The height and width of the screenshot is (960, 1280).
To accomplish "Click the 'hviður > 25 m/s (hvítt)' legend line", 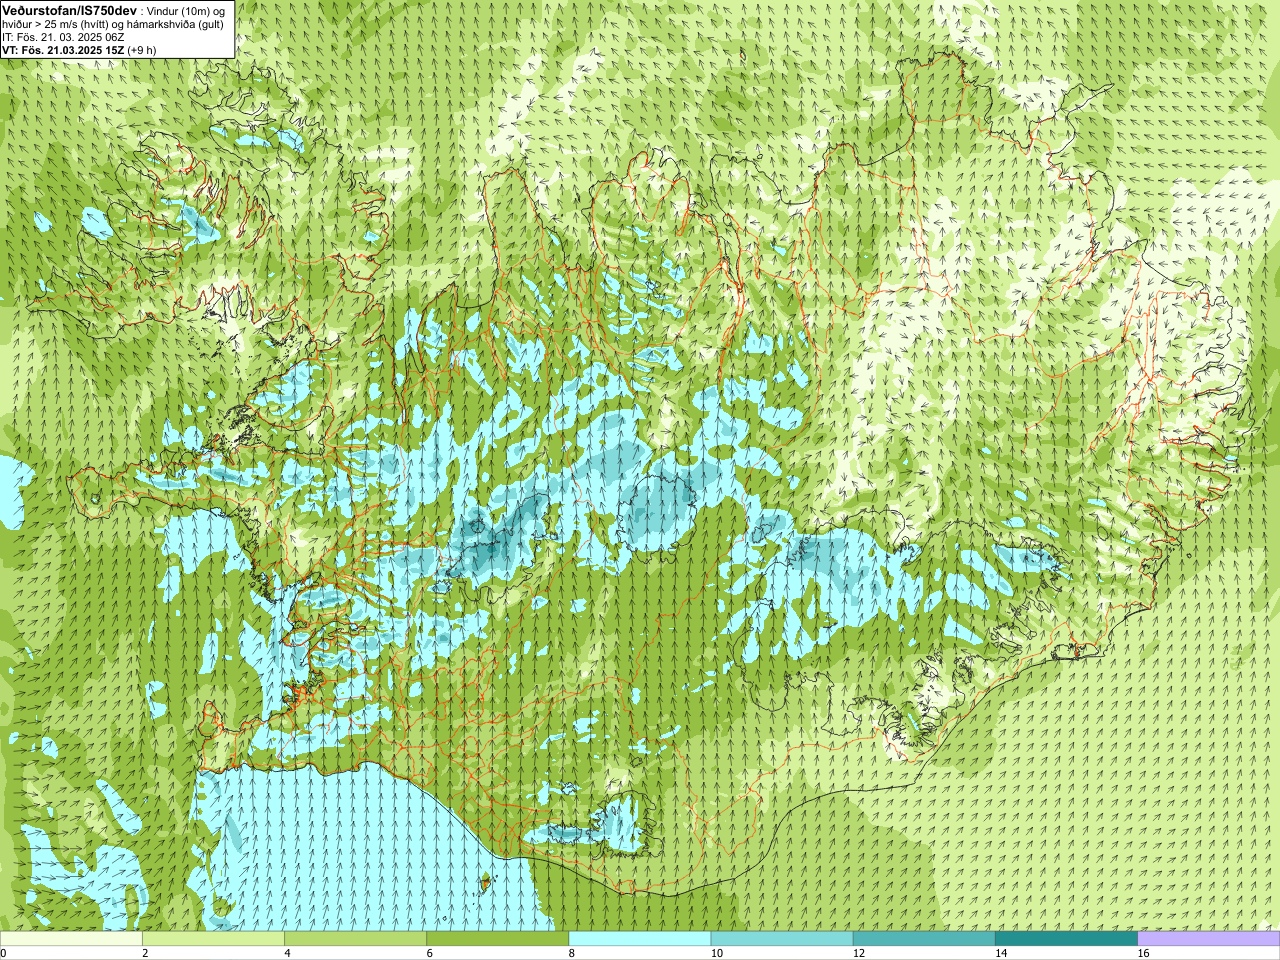I will 112,24.
